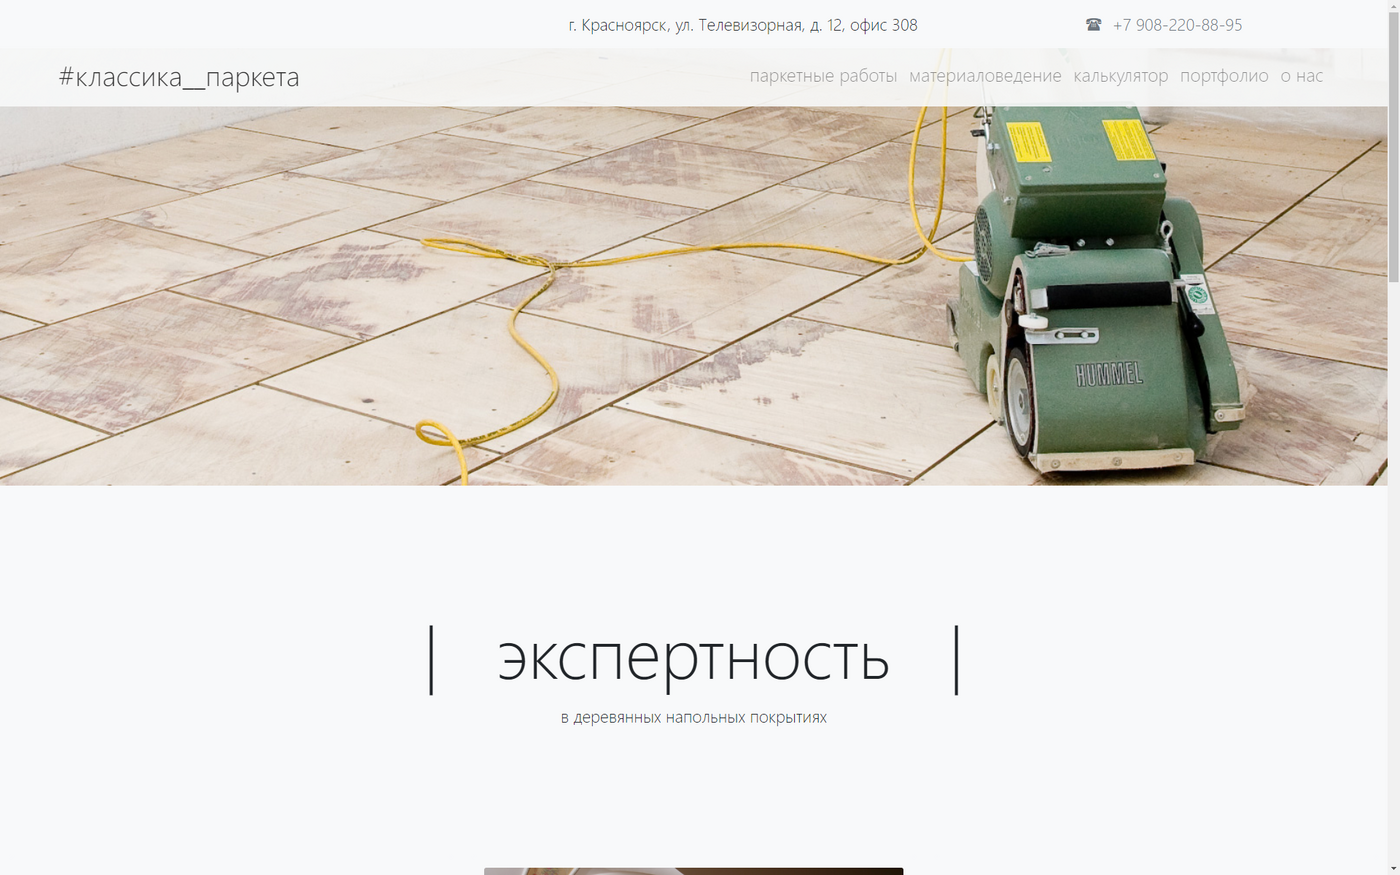Click the telephone icon beside the phone number
Viewport: 1400px width, 875px height.
[x=1093, y=25]
